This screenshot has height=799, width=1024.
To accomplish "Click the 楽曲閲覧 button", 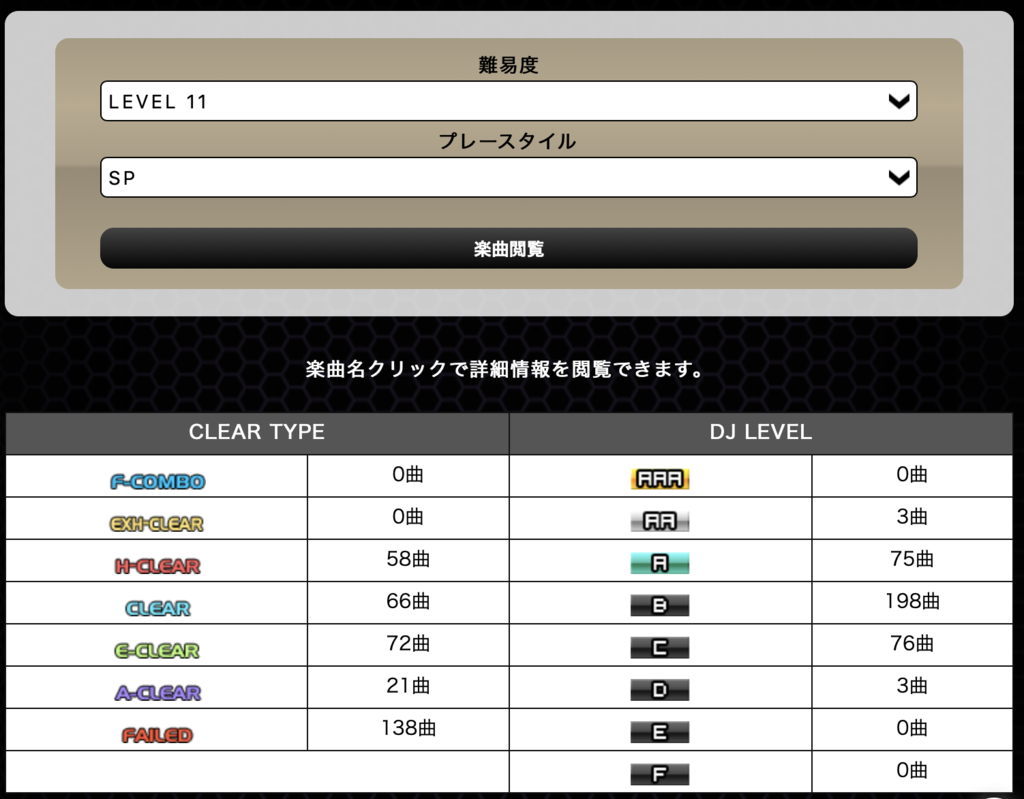I will tap(509, 248).
